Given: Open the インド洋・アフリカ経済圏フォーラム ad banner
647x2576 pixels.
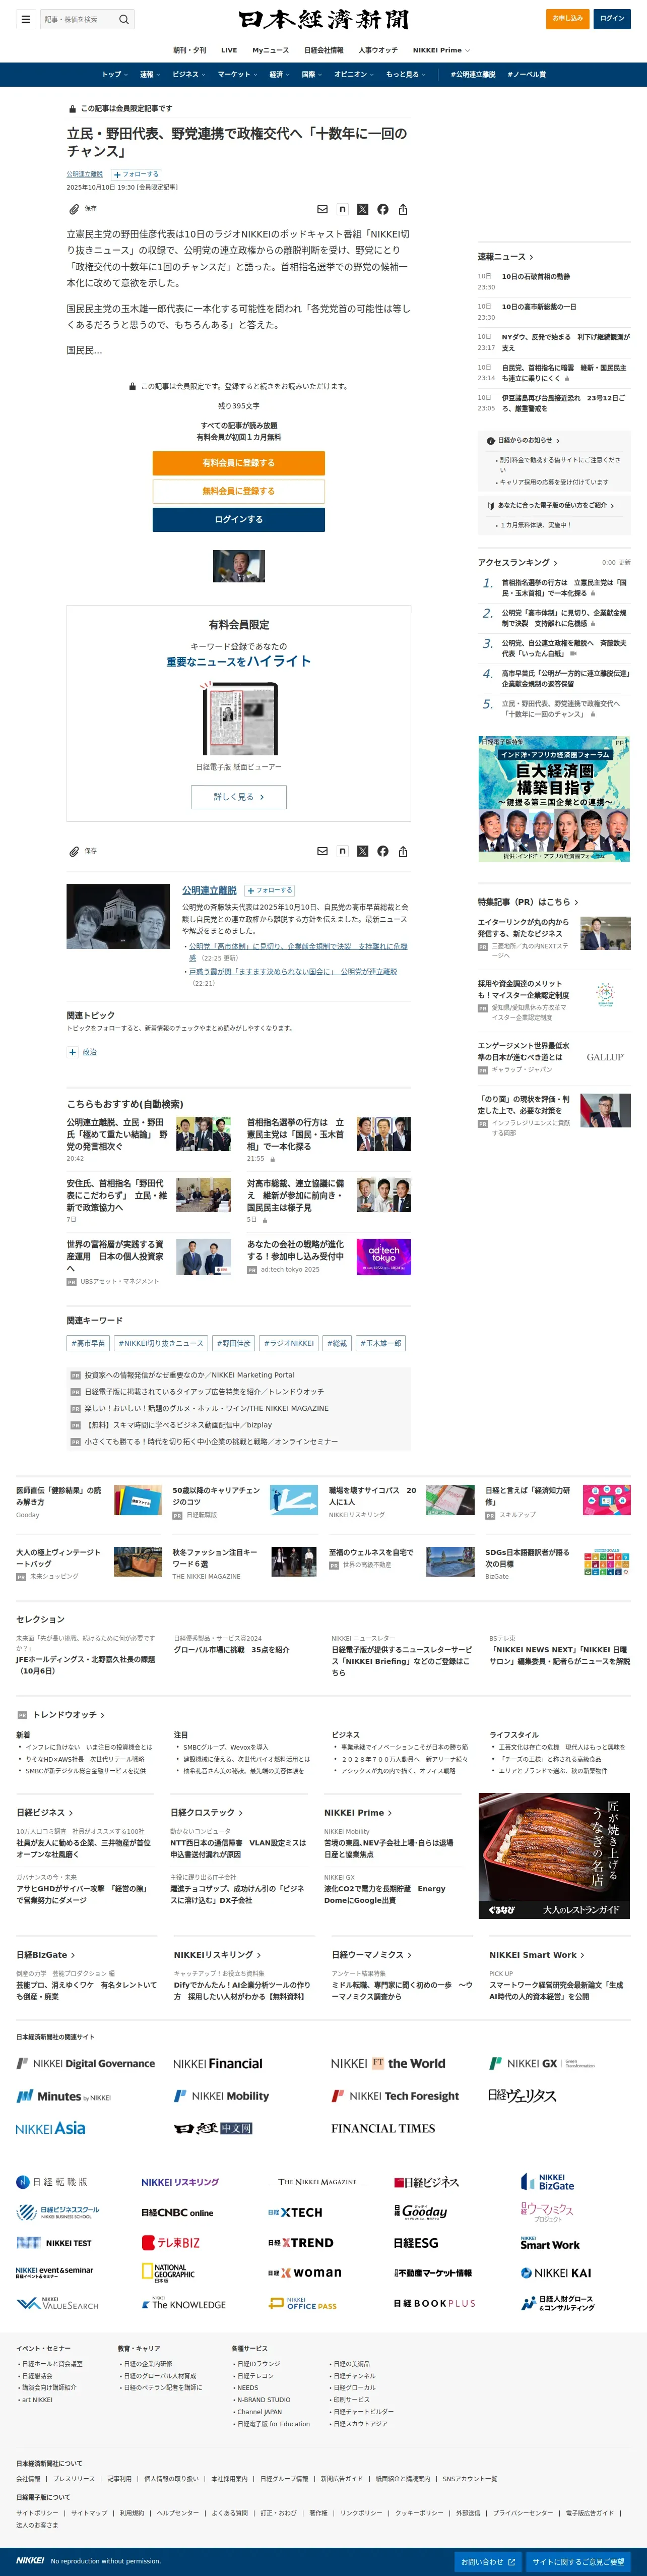Looking at the screenshot, I should pos(554,799).
